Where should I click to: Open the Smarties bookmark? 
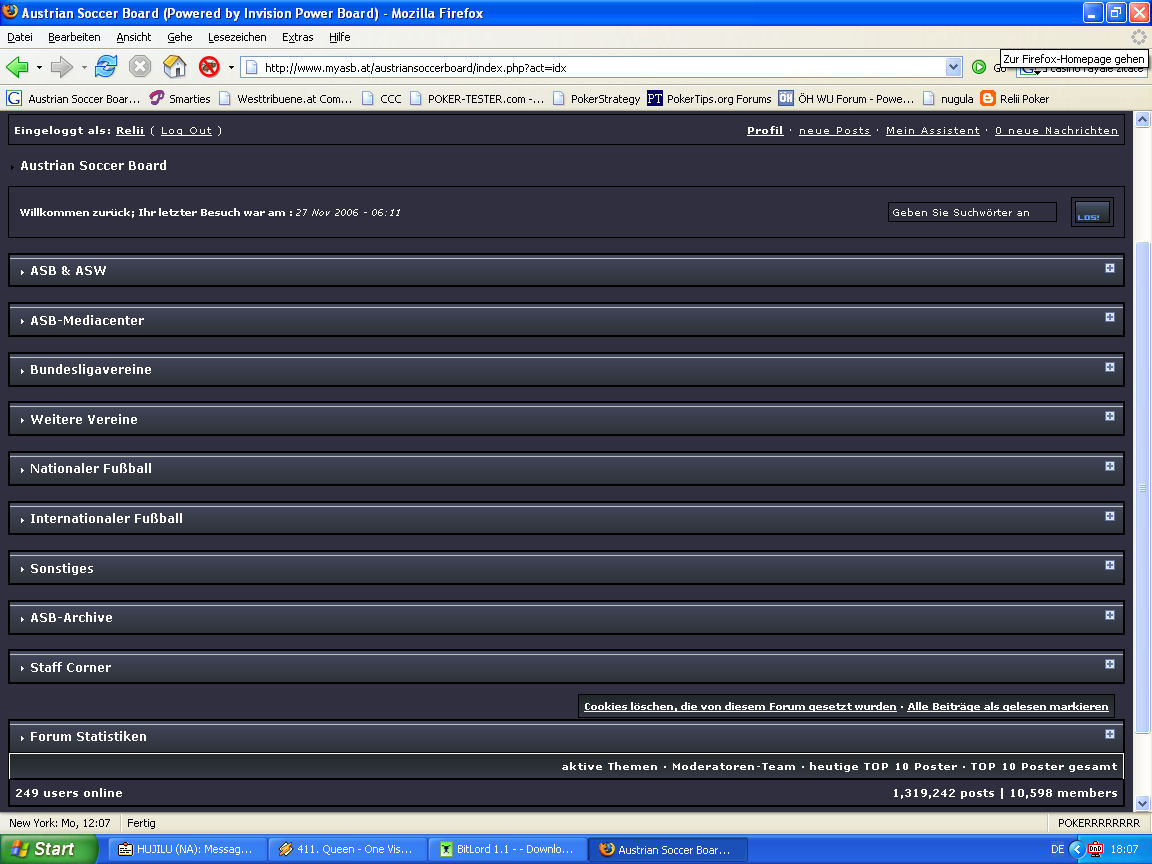(180, 98)
